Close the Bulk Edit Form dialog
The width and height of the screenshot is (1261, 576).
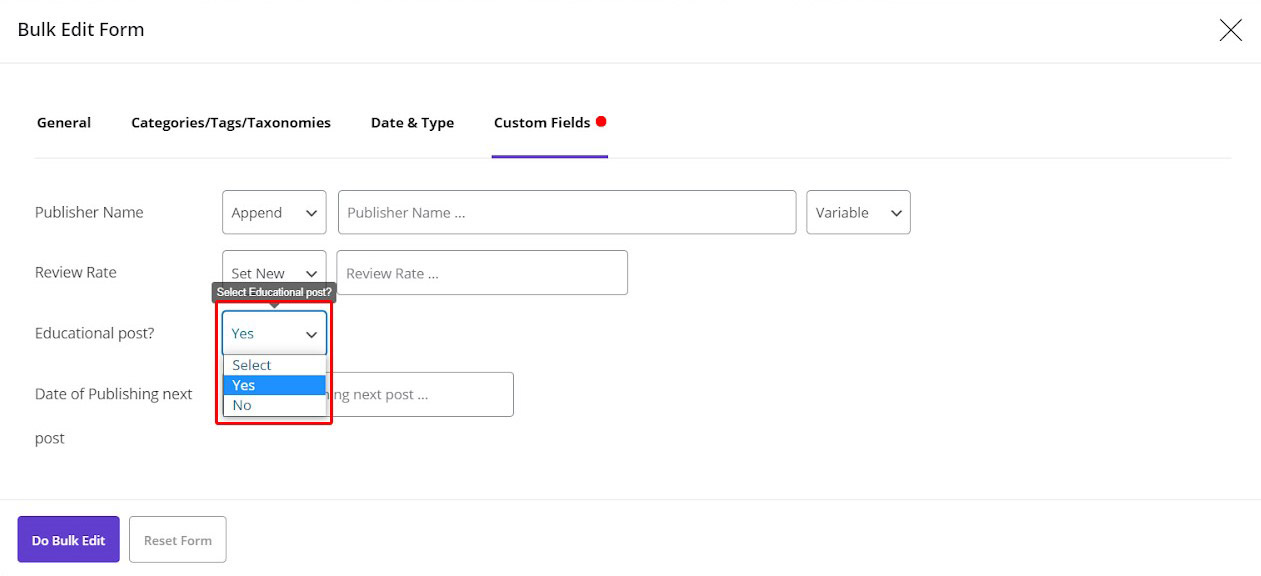(x=1230, y=30)
